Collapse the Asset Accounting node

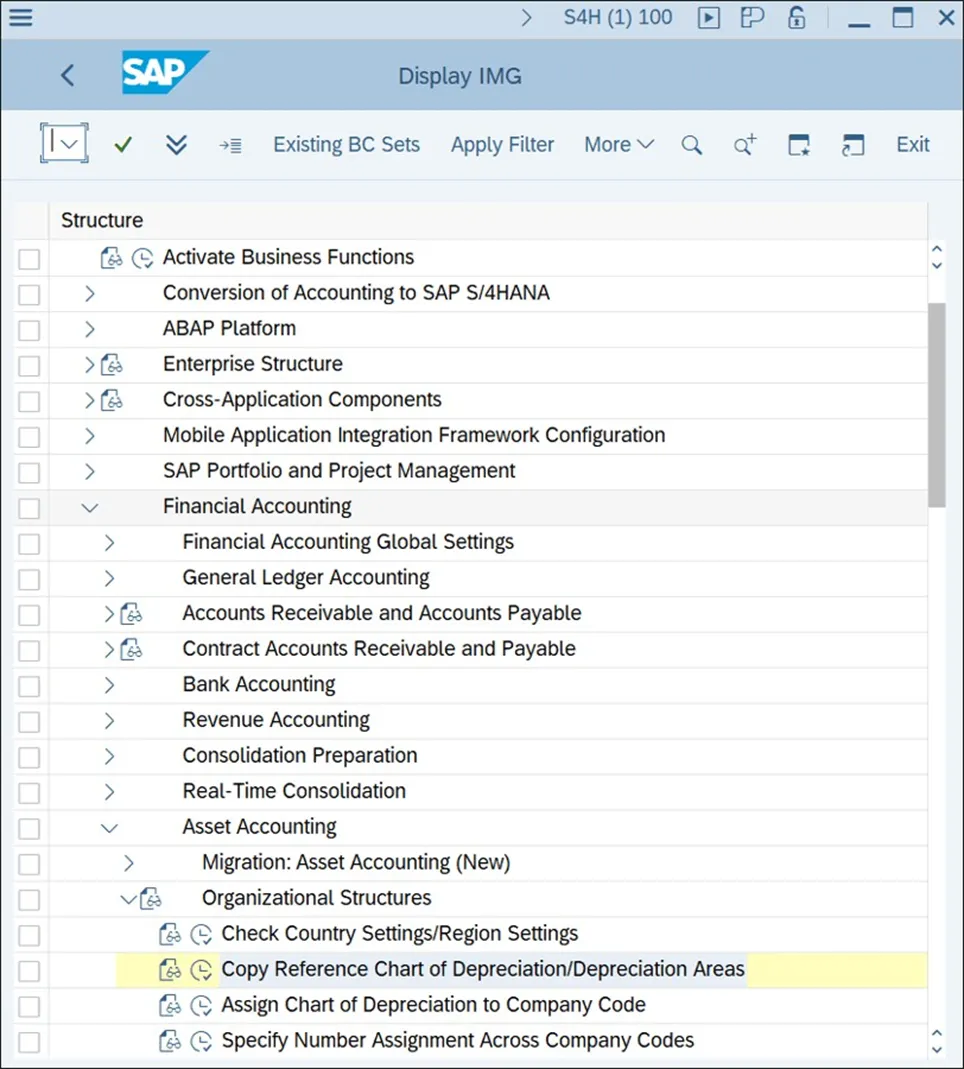[x=109, y=827]
